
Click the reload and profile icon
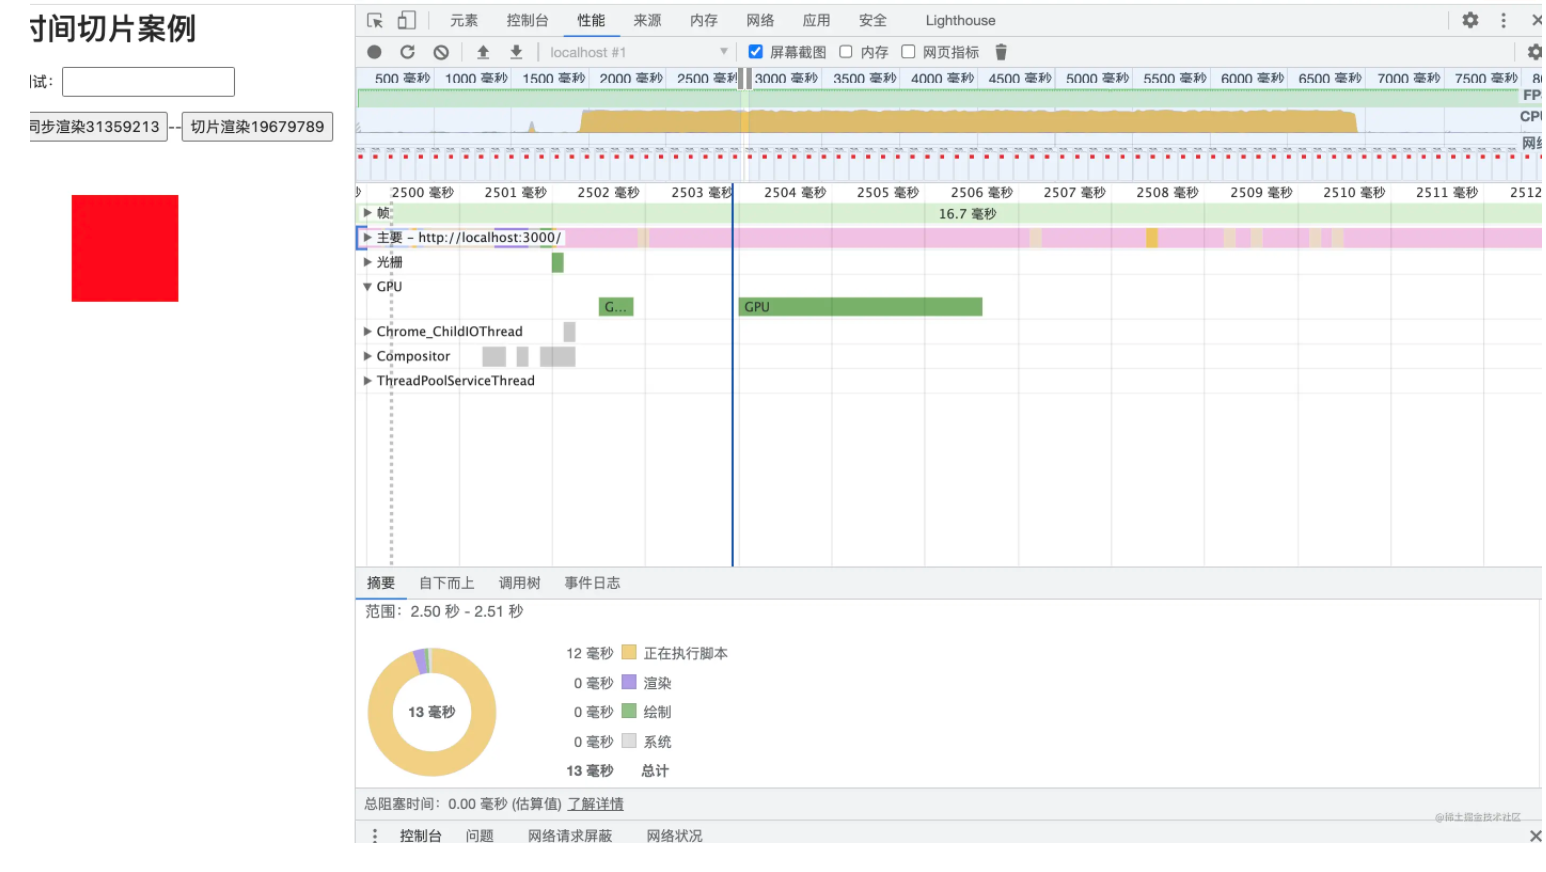407,52
